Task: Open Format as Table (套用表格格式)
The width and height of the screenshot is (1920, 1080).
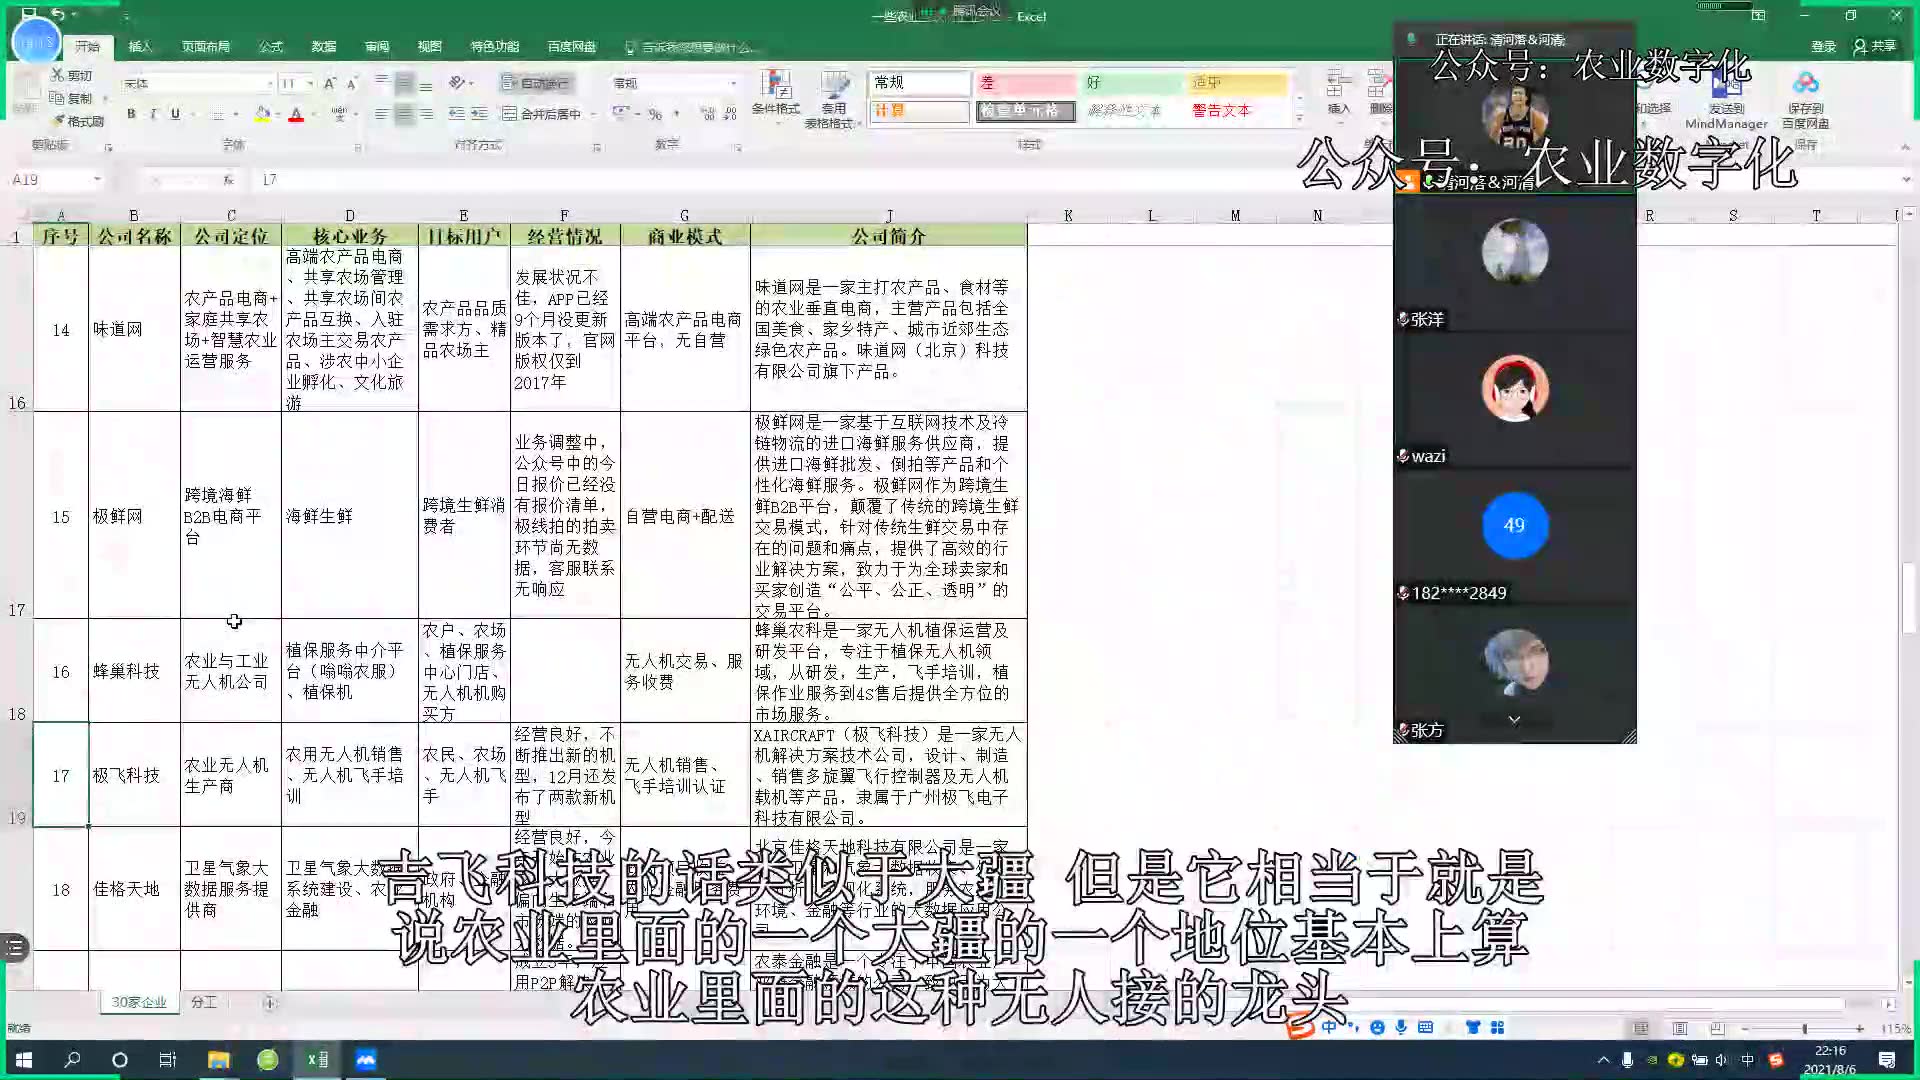Action: point(831,98)
